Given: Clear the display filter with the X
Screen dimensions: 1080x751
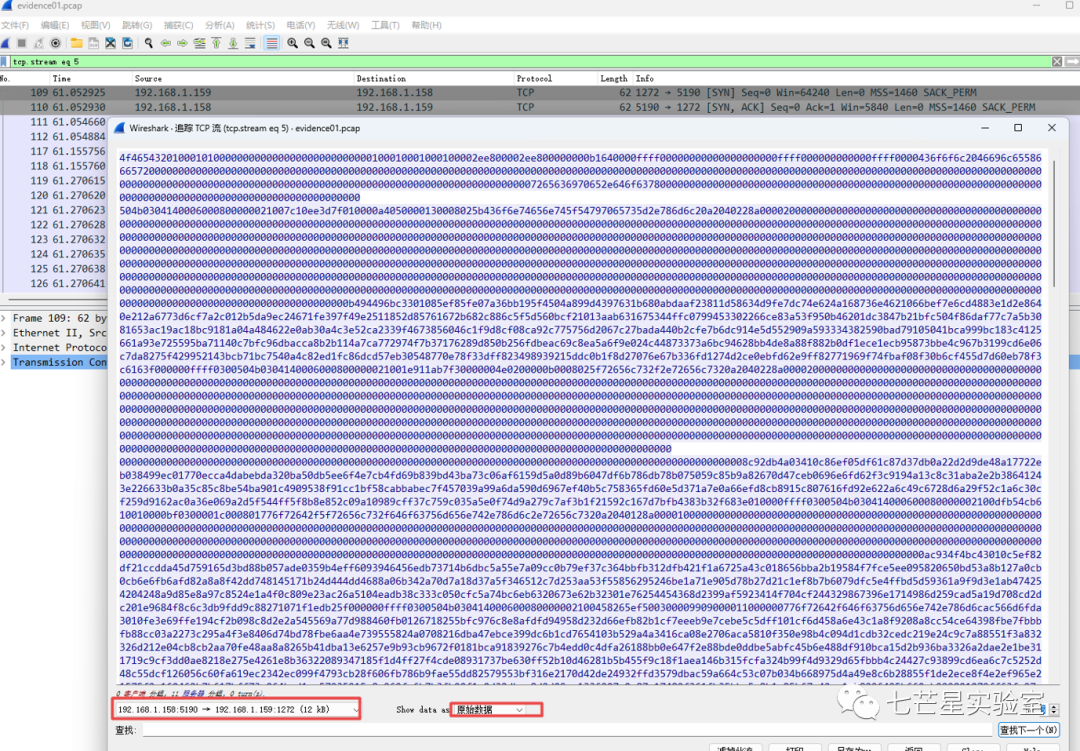Looking at the screenshot, I should click(x=1057, y=62).
